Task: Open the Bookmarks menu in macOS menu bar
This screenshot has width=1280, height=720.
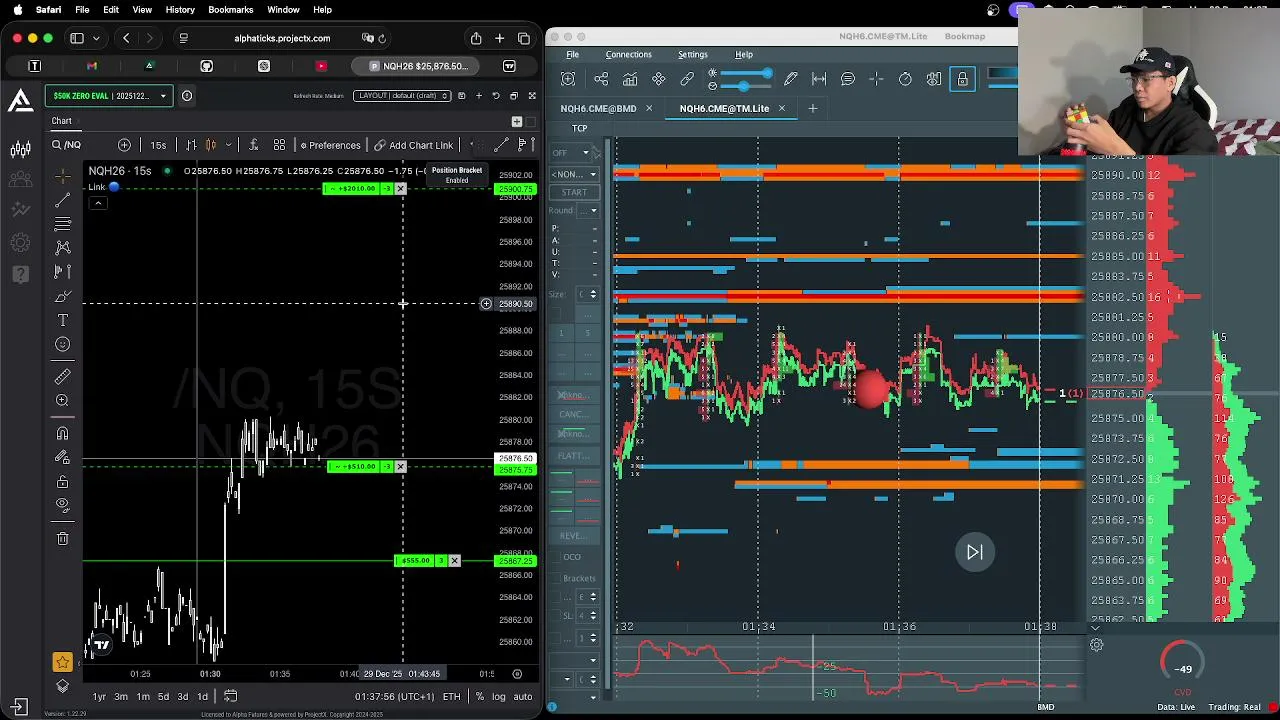Action: point(230,10)
